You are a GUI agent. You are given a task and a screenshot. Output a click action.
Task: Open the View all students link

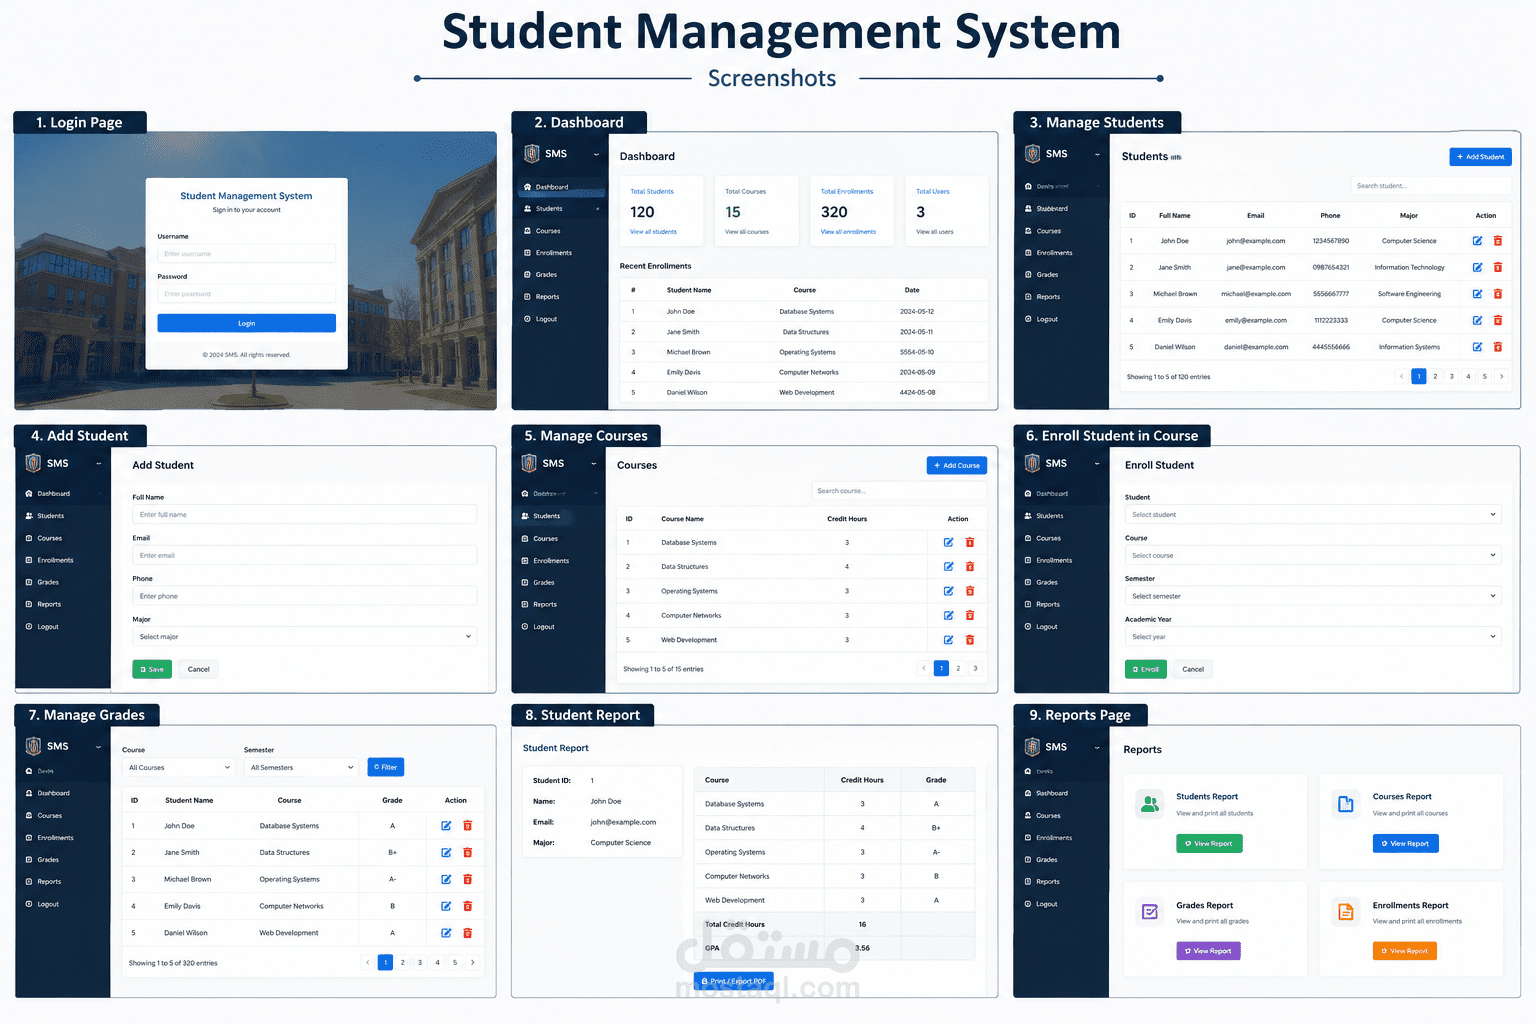click(653, 232)
